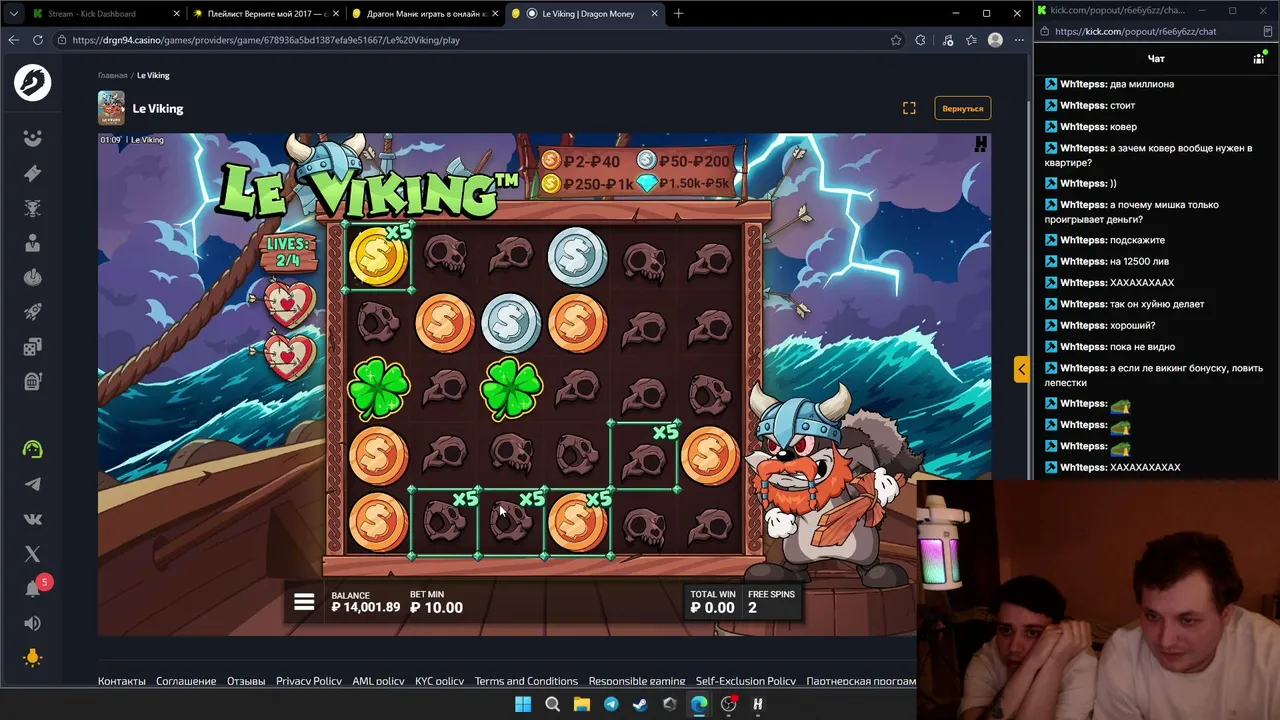The image size is (1280, 720).
Task: Open the tab search dropdown arrow
Action: (x=13, y=14)
